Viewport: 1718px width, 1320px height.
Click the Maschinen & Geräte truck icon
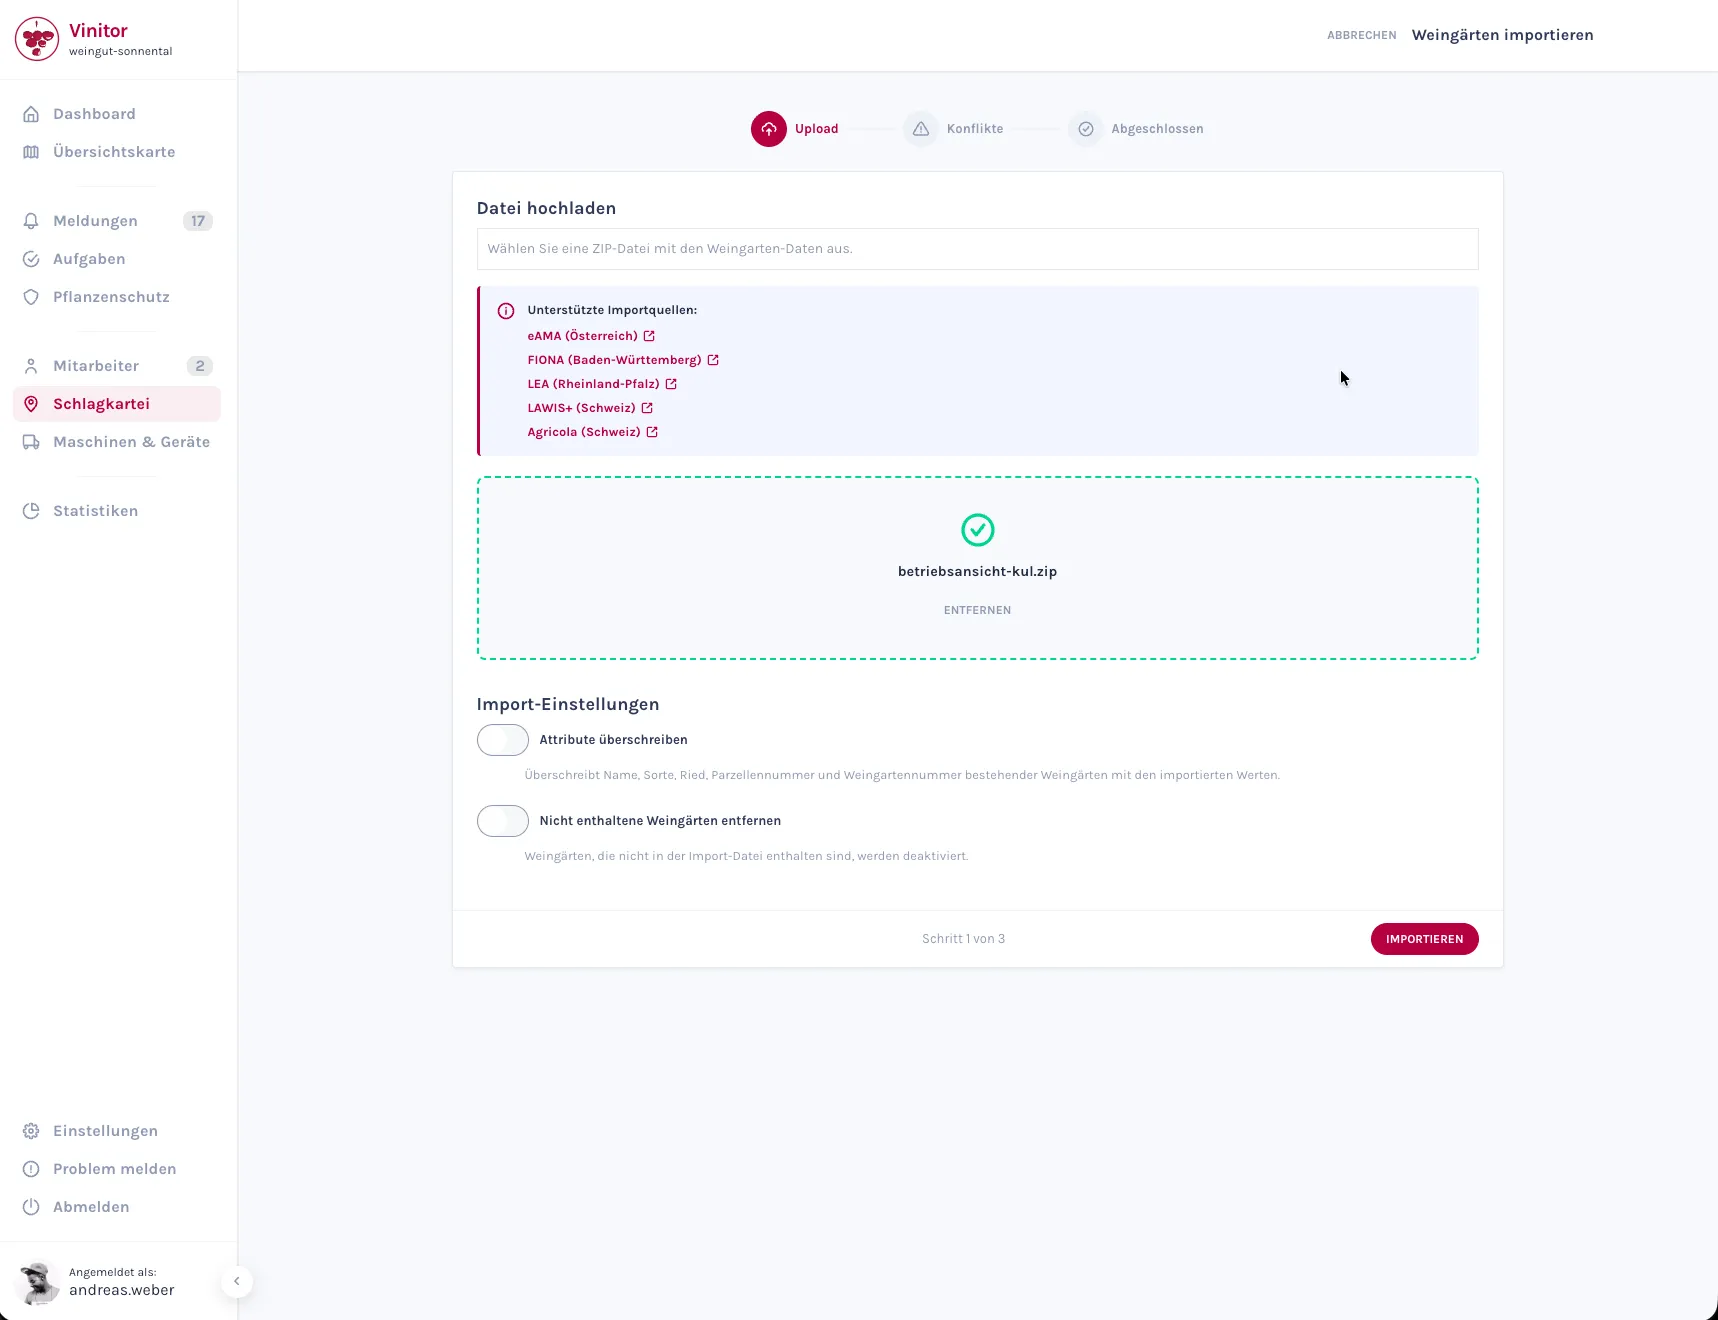pyautogui.click(x=31, y=442)
